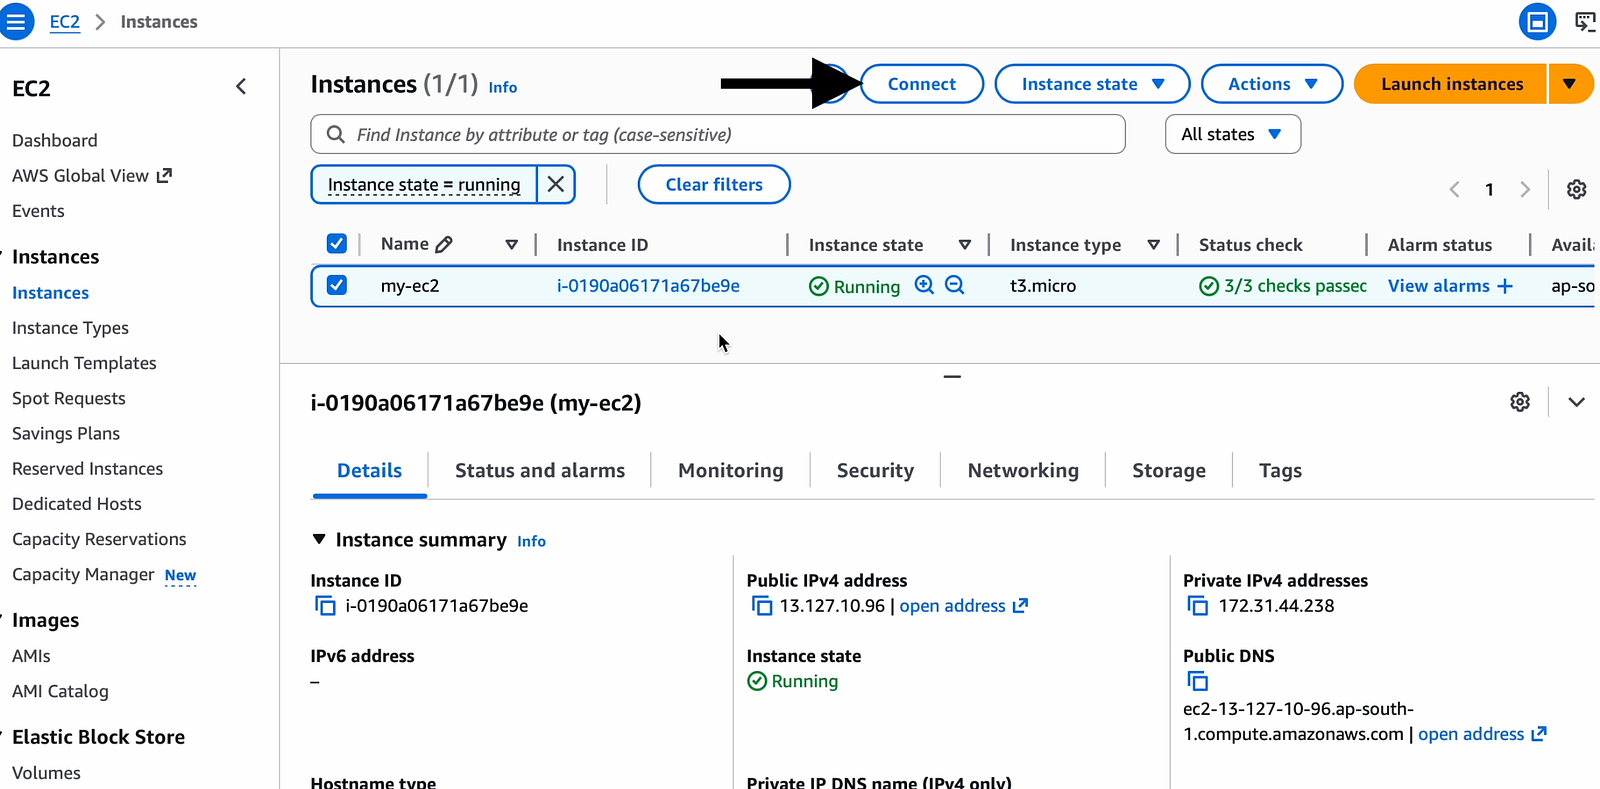Open the All states filter dropdown
The image size is (1600, 789).
1233,134
